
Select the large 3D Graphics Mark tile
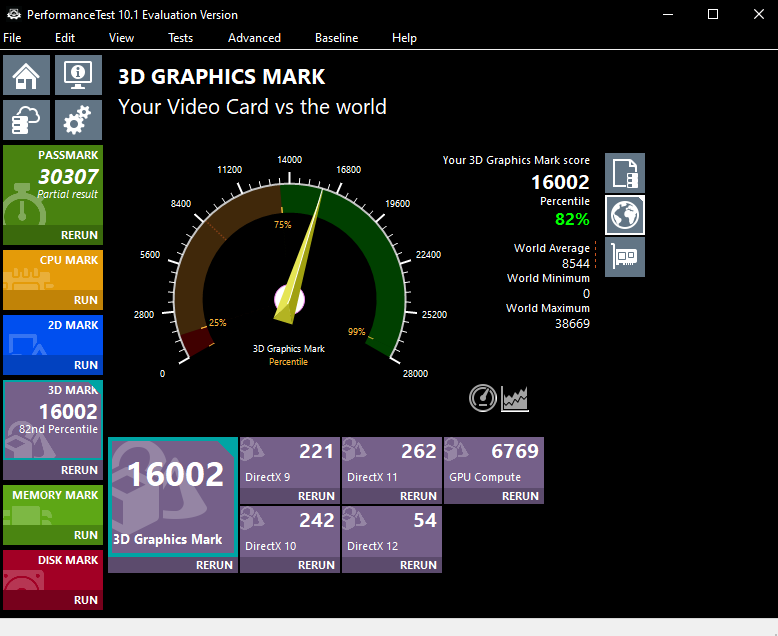[x=172, y=495]
